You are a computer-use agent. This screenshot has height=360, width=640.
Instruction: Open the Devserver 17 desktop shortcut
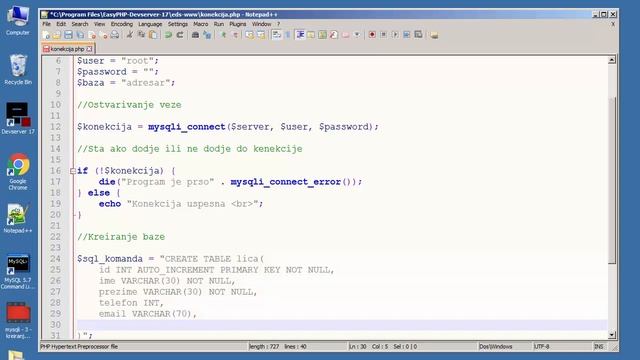[x=18, y=119]
